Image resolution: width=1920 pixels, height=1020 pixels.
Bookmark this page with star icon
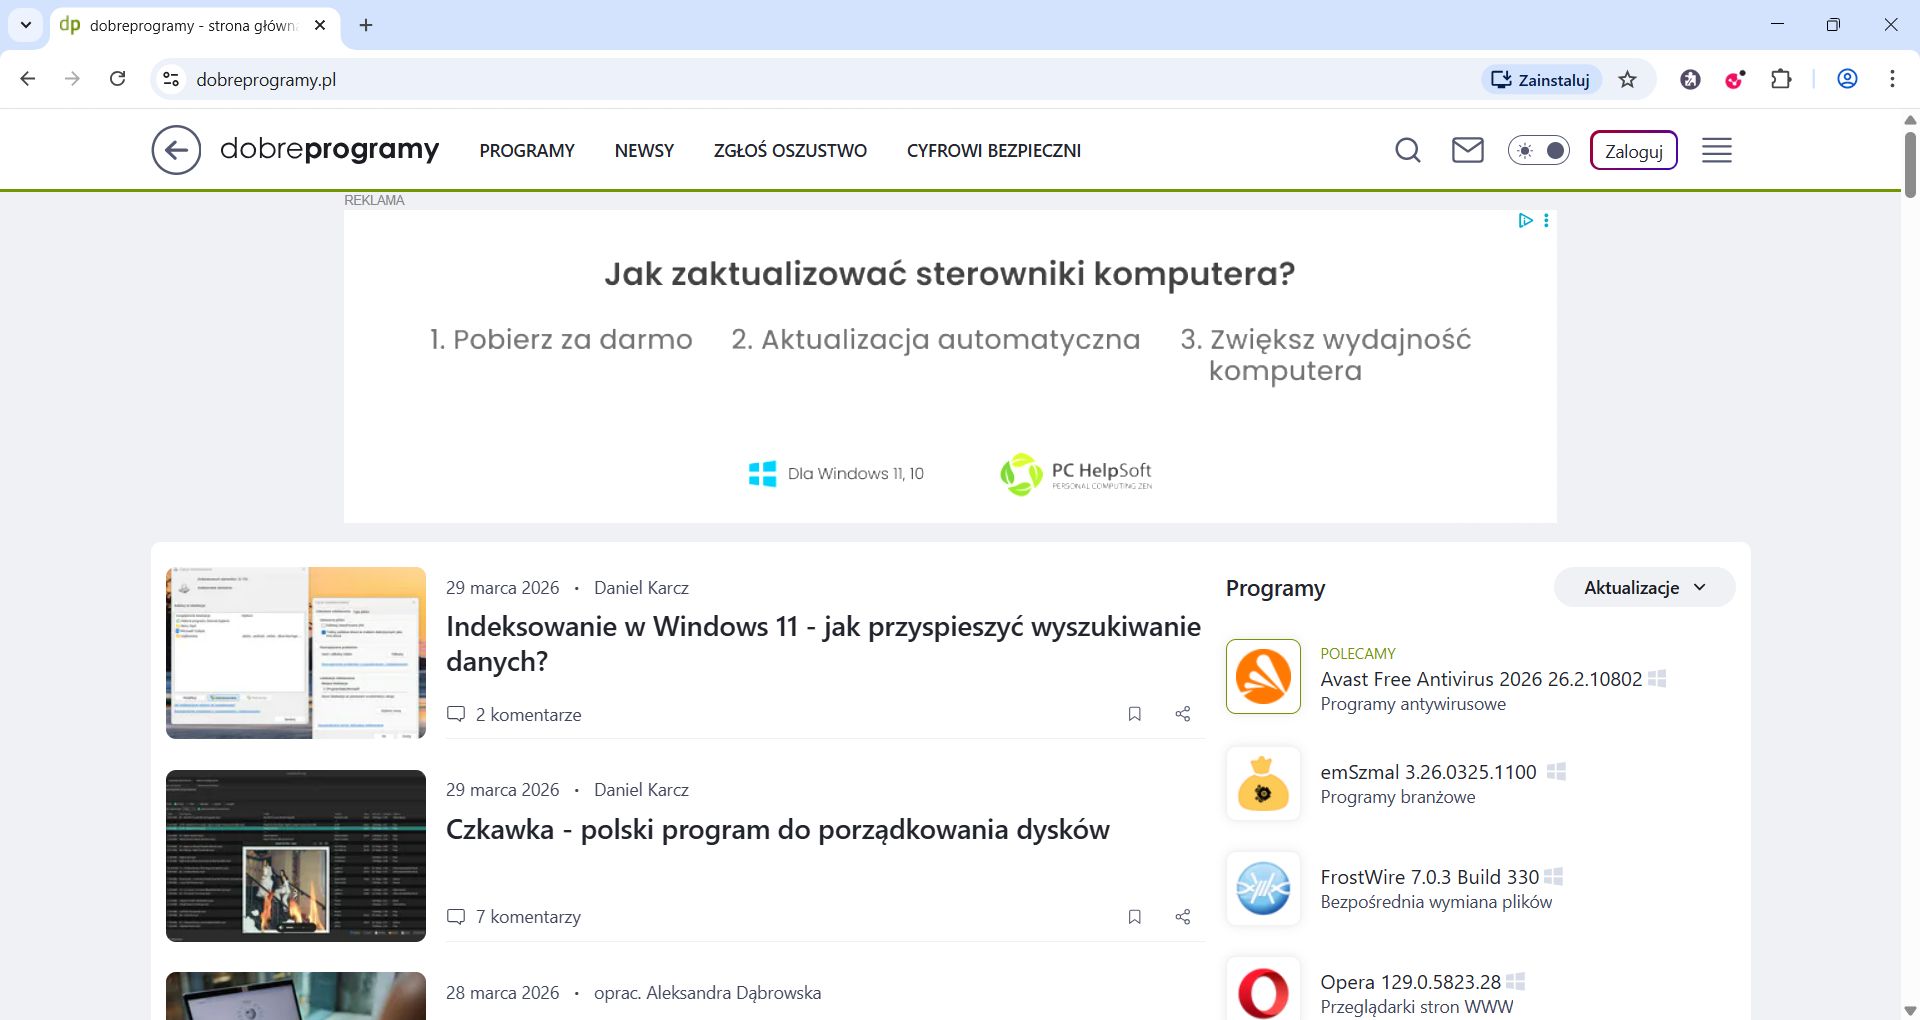tap(1628, 79)
